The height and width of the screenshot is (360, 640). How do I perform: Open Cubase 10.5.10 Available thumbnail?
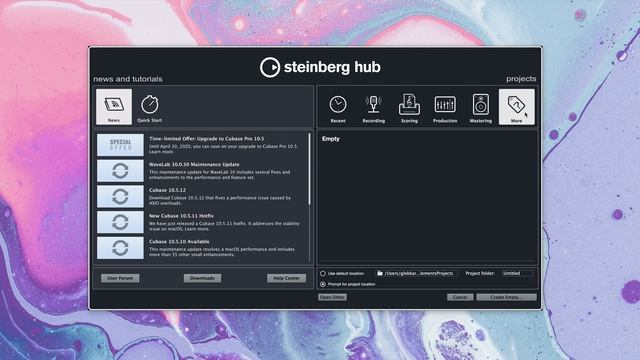tap(120, 248)
